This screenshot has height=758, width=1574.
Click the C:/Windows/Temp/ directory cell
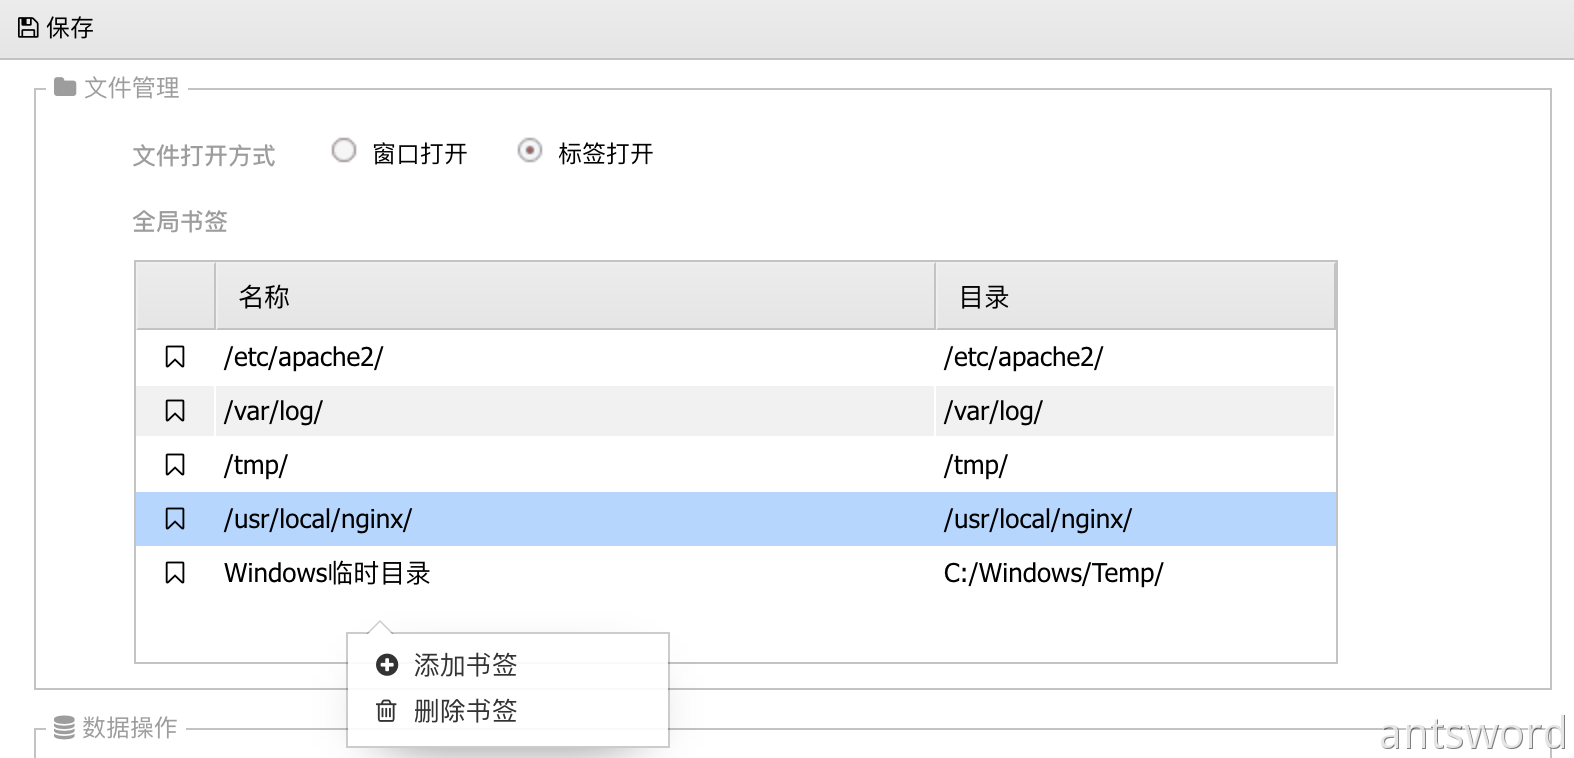[x=1053, y=573]
